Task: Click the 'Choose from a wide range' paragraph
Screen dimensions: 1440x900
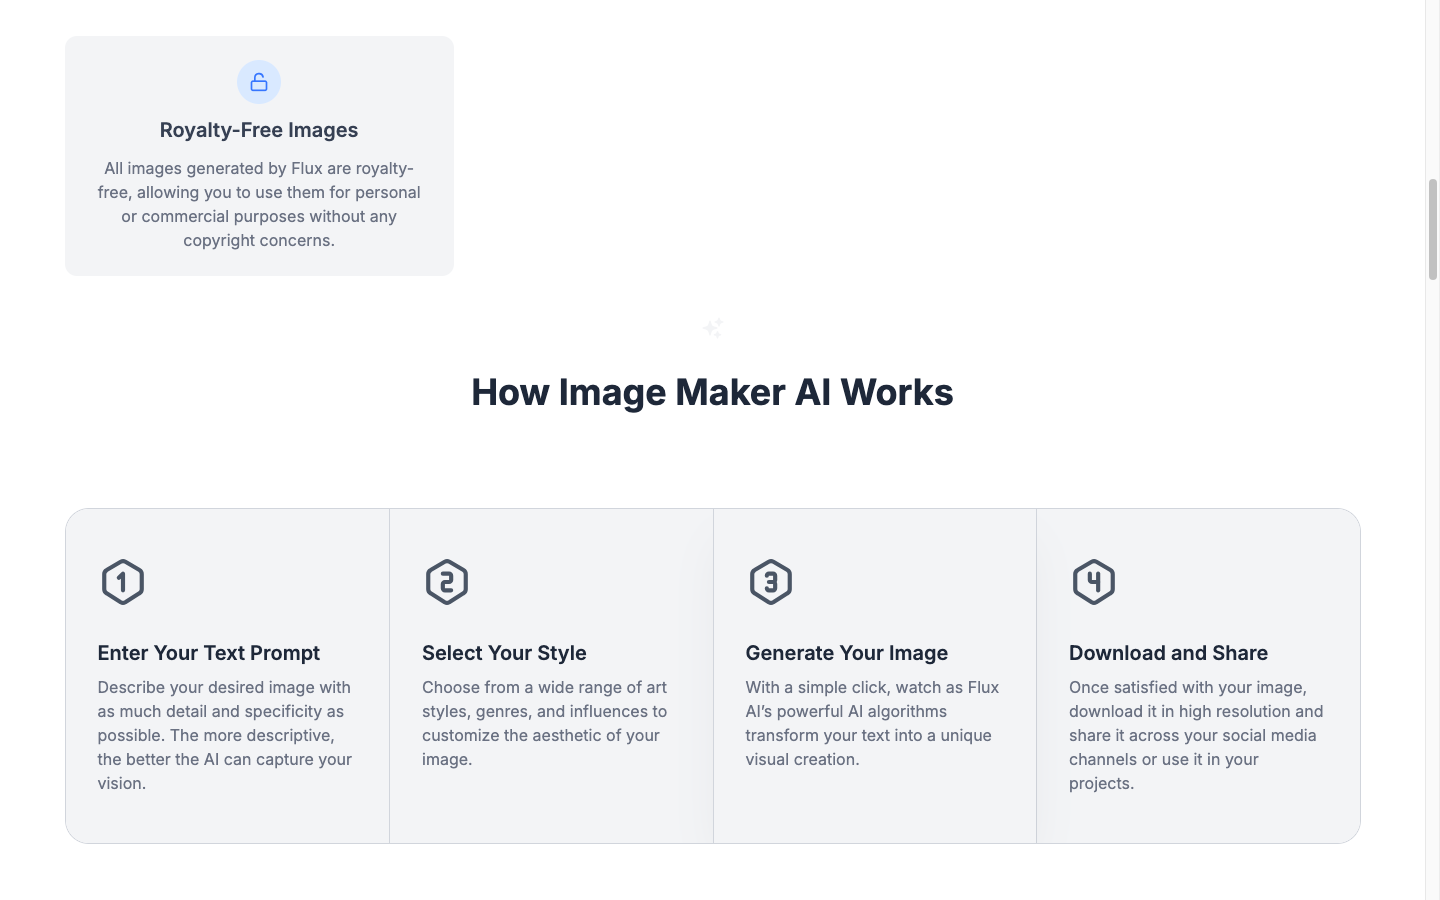Action: (x=546, y=723)
